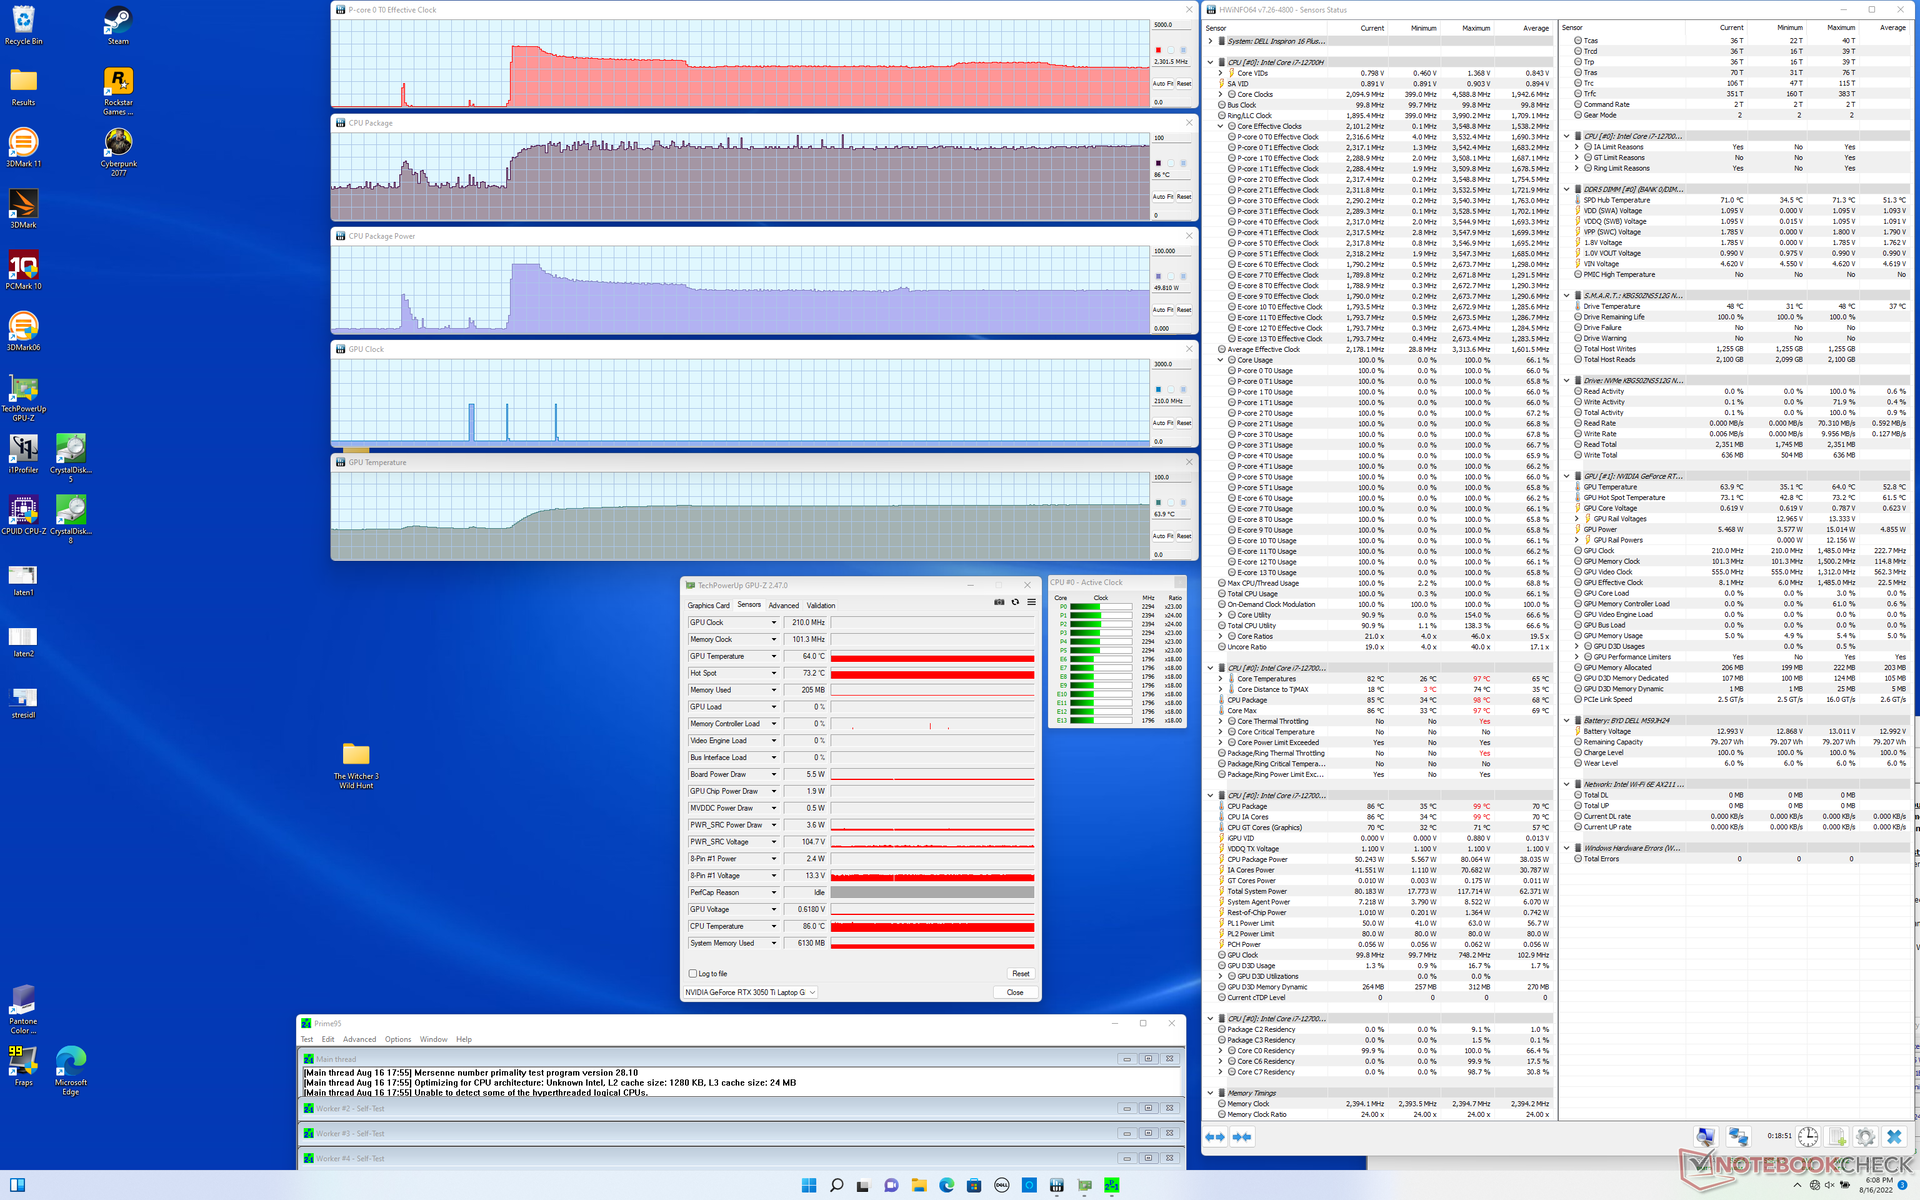1920x1200 pixels.
Task: Collapse Core Effective Clocks tree node
Action: 1220,126
